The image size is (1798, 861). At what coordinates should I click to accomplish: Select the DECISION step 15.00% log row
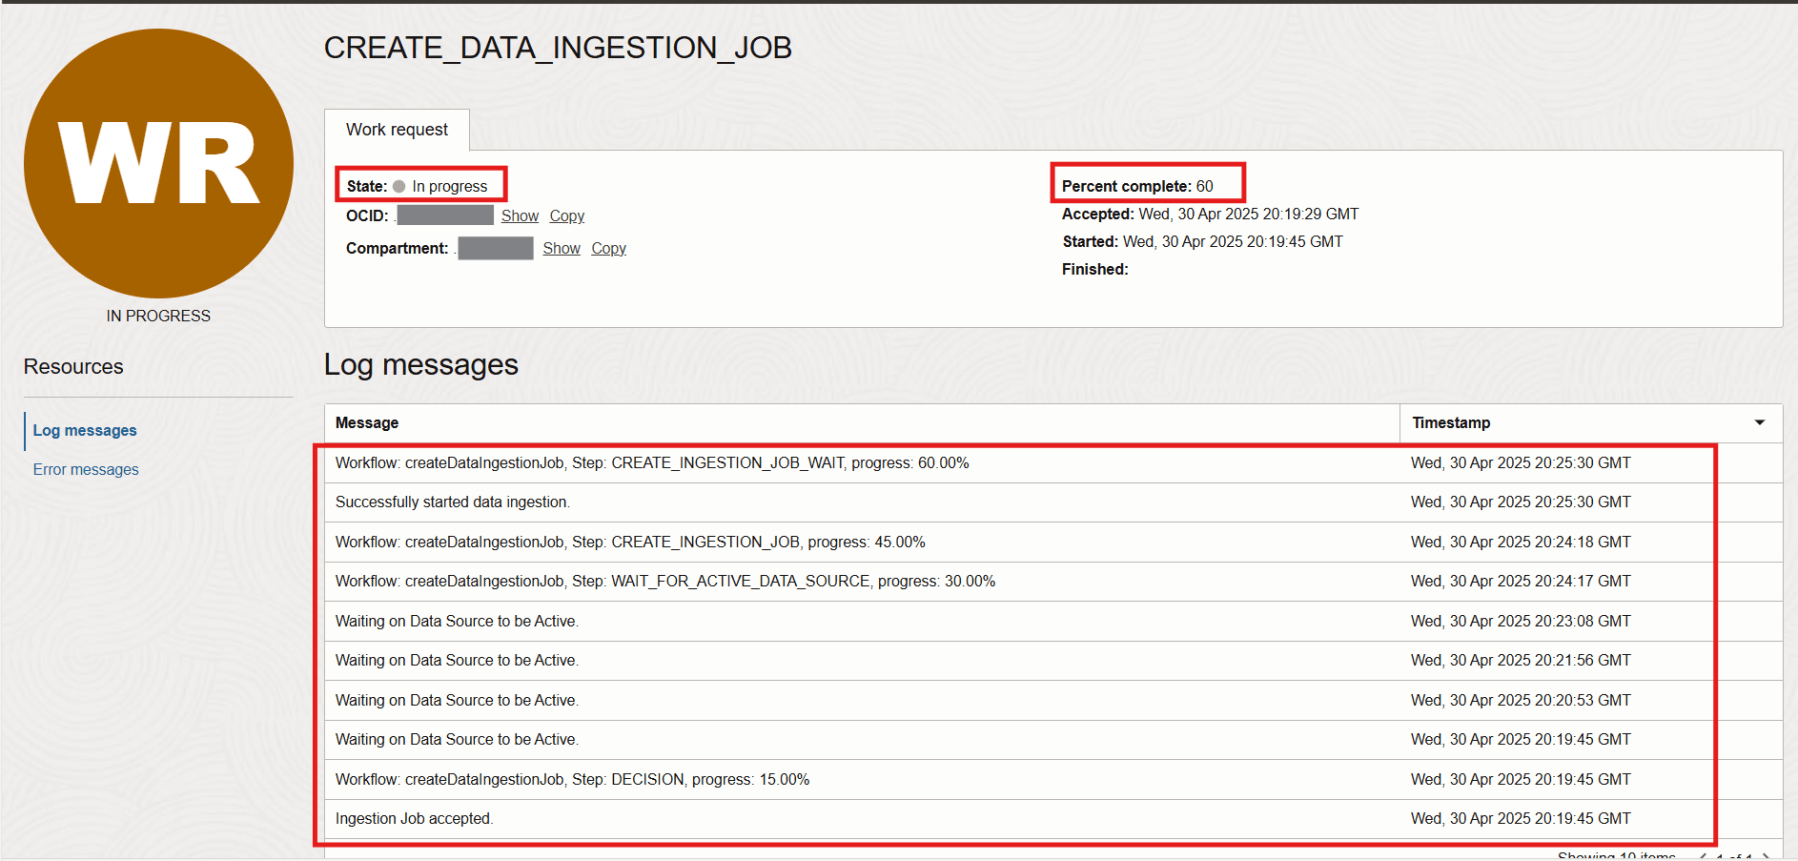pos(572,779)
